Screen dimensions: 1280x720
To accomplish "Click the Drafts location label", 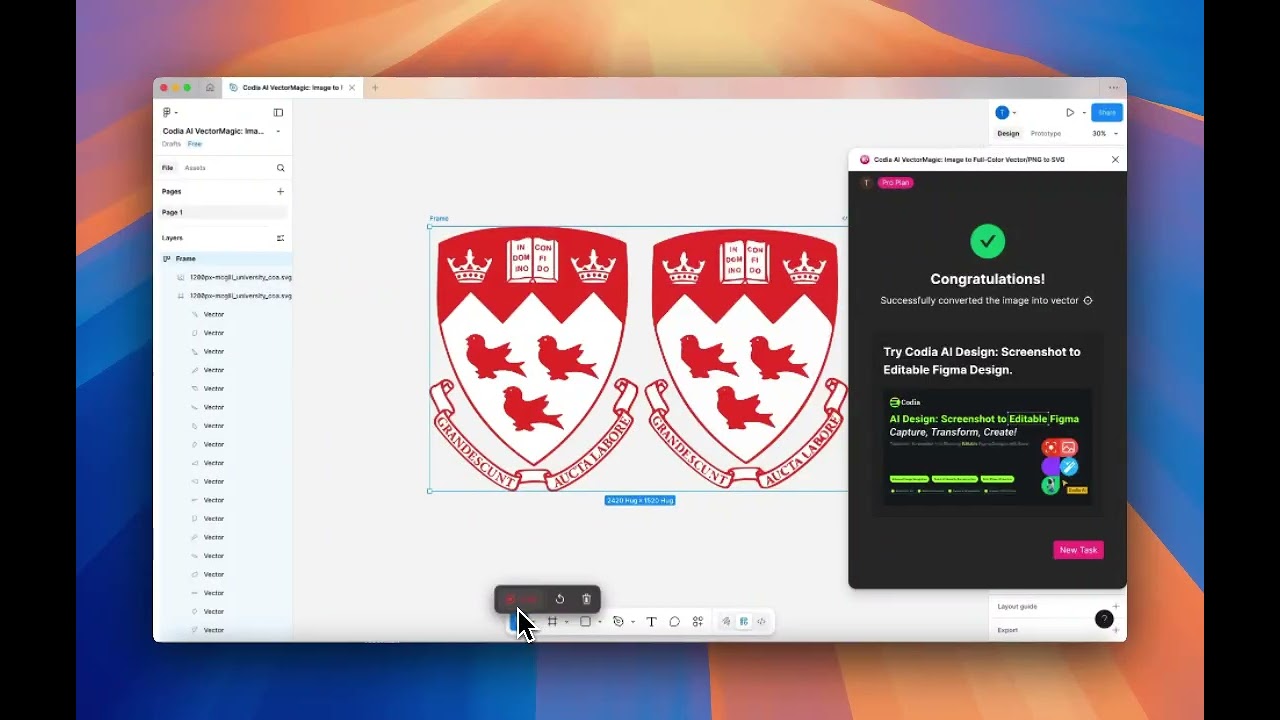I will pyautogui.click(x=172, y=144).
